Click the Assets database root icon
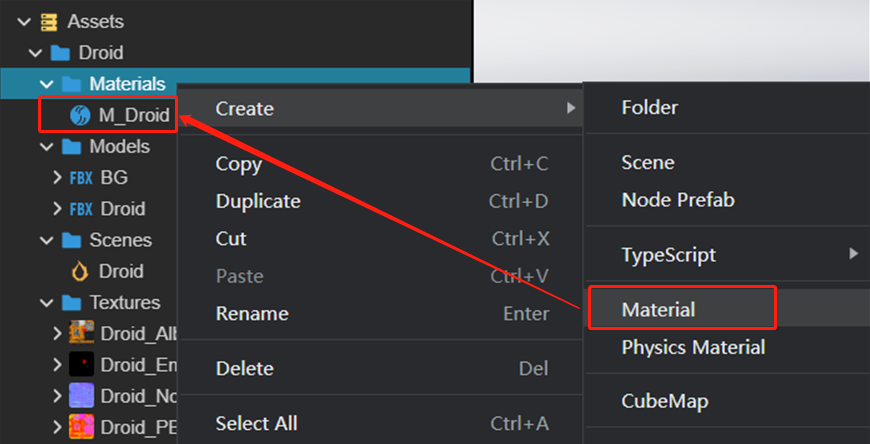 pyautogui.click(x=49, y=21)
